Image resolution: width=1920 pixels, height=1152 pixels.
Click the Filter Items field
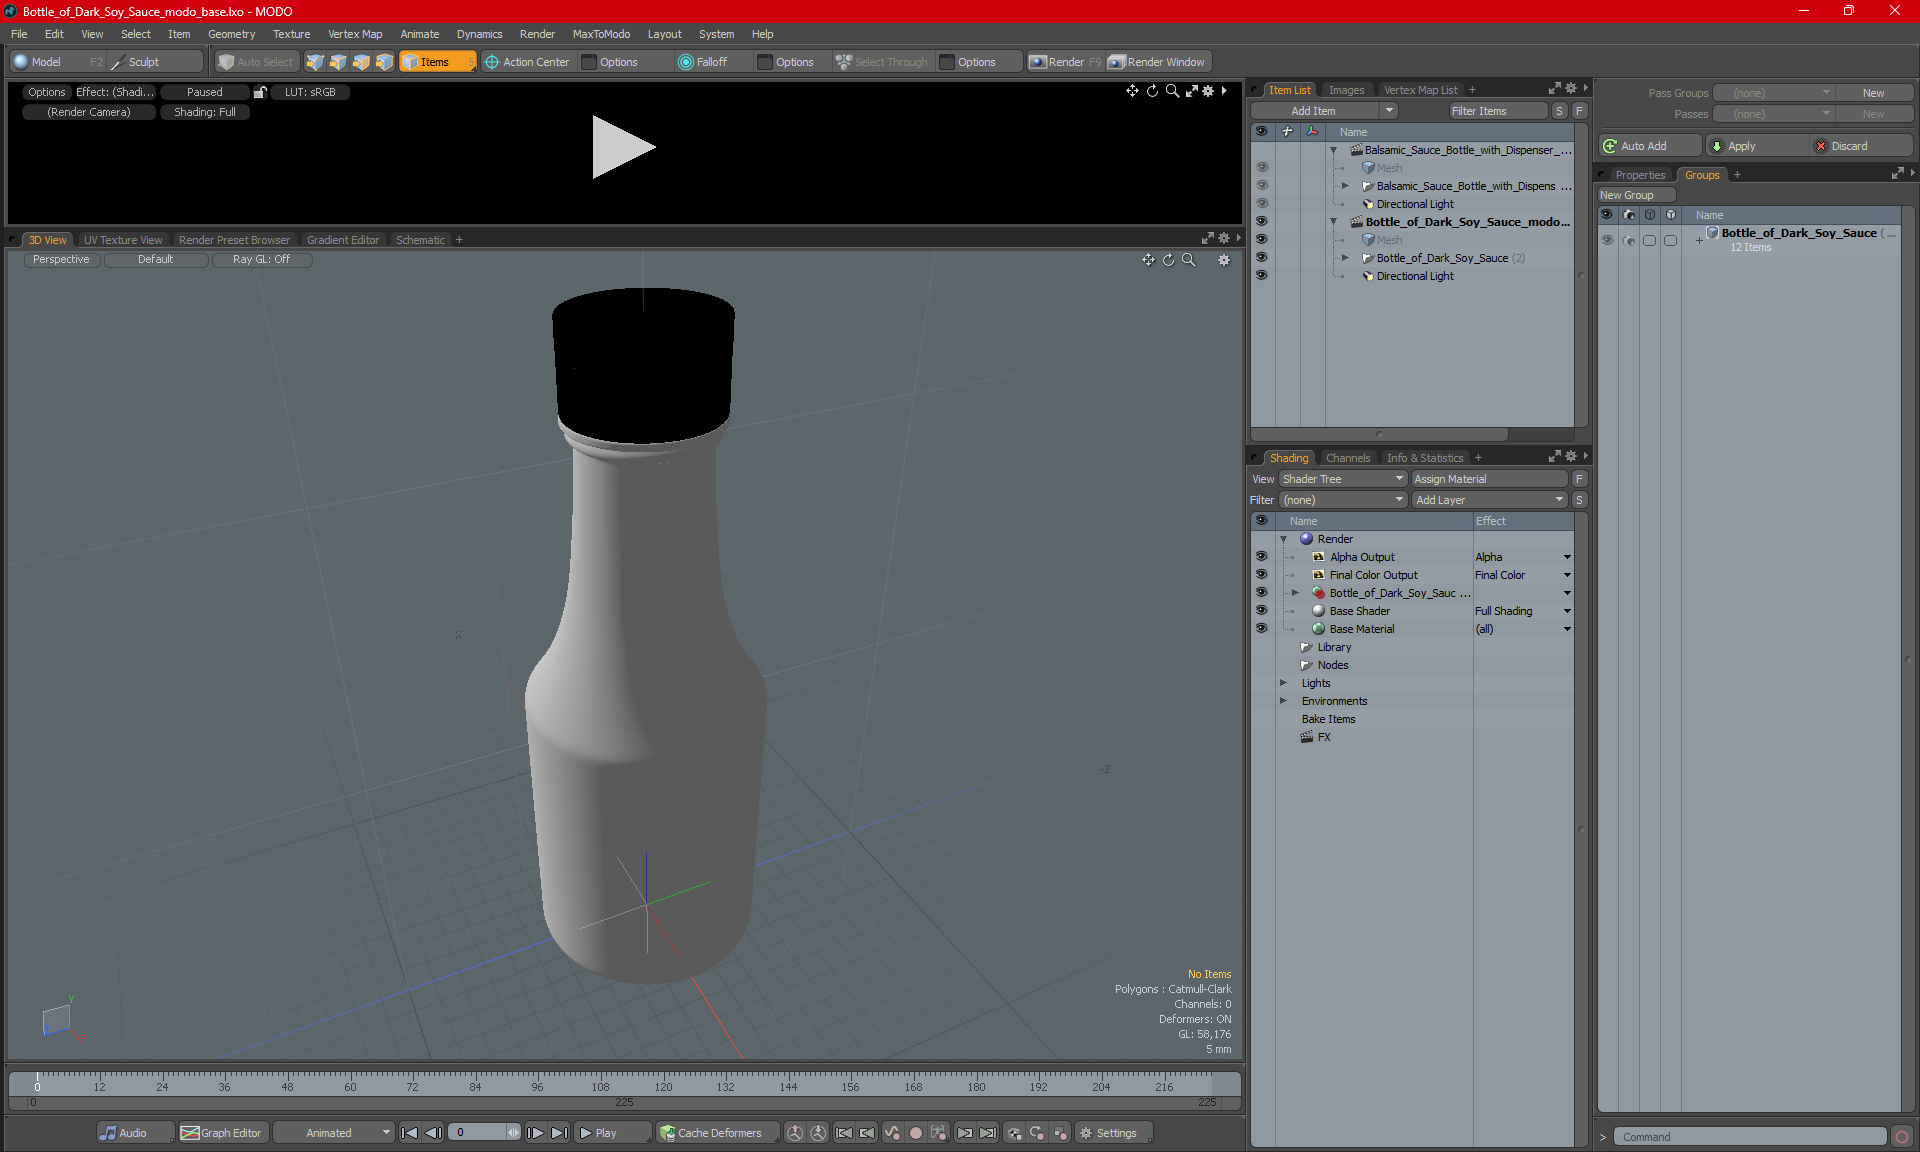point(1498,111)
